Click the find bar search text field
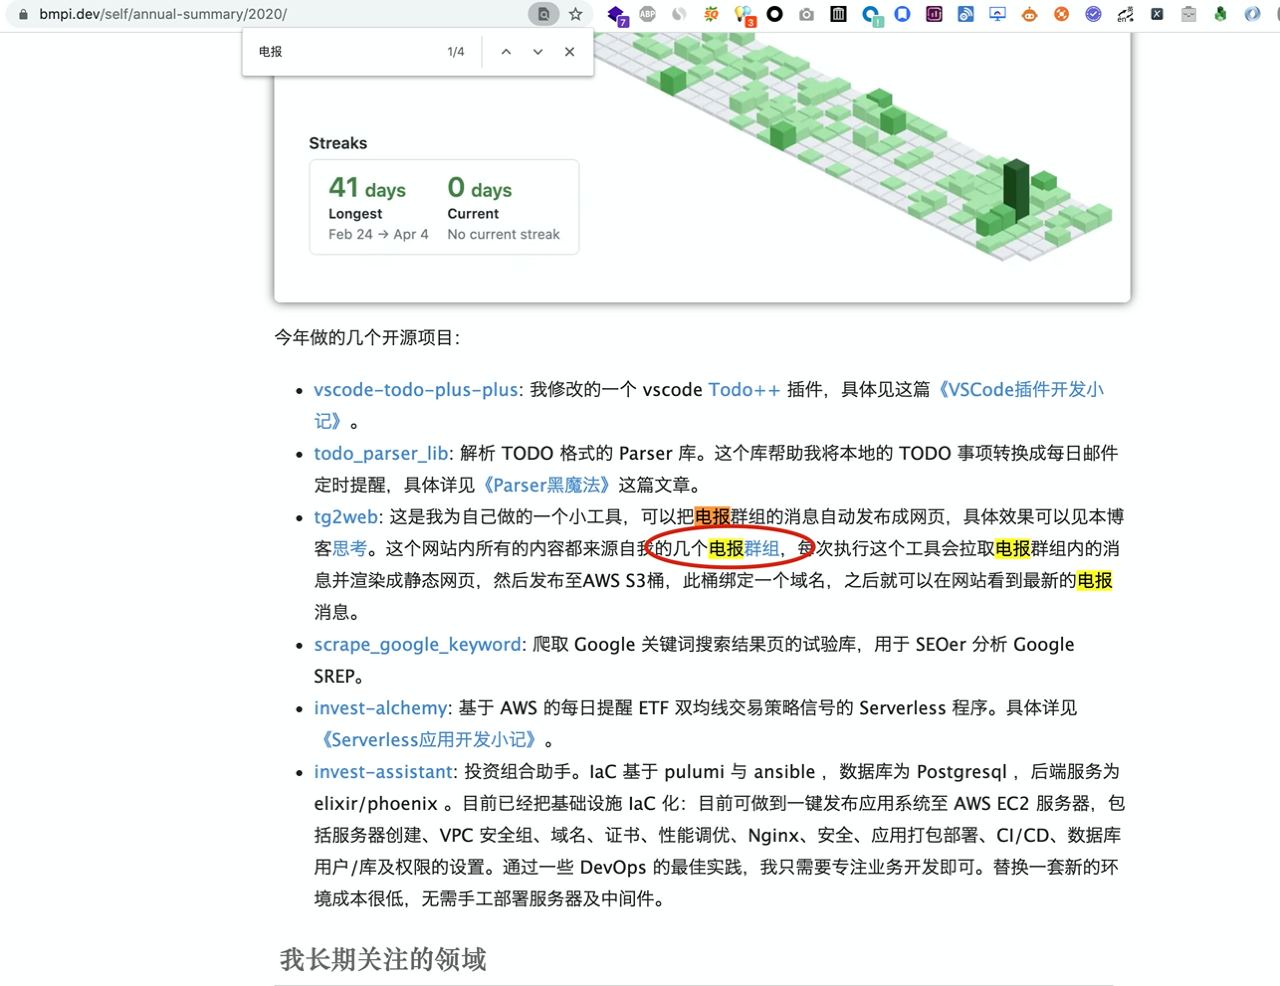Viewport: 1280px width, 986px height. coord(340,52)
